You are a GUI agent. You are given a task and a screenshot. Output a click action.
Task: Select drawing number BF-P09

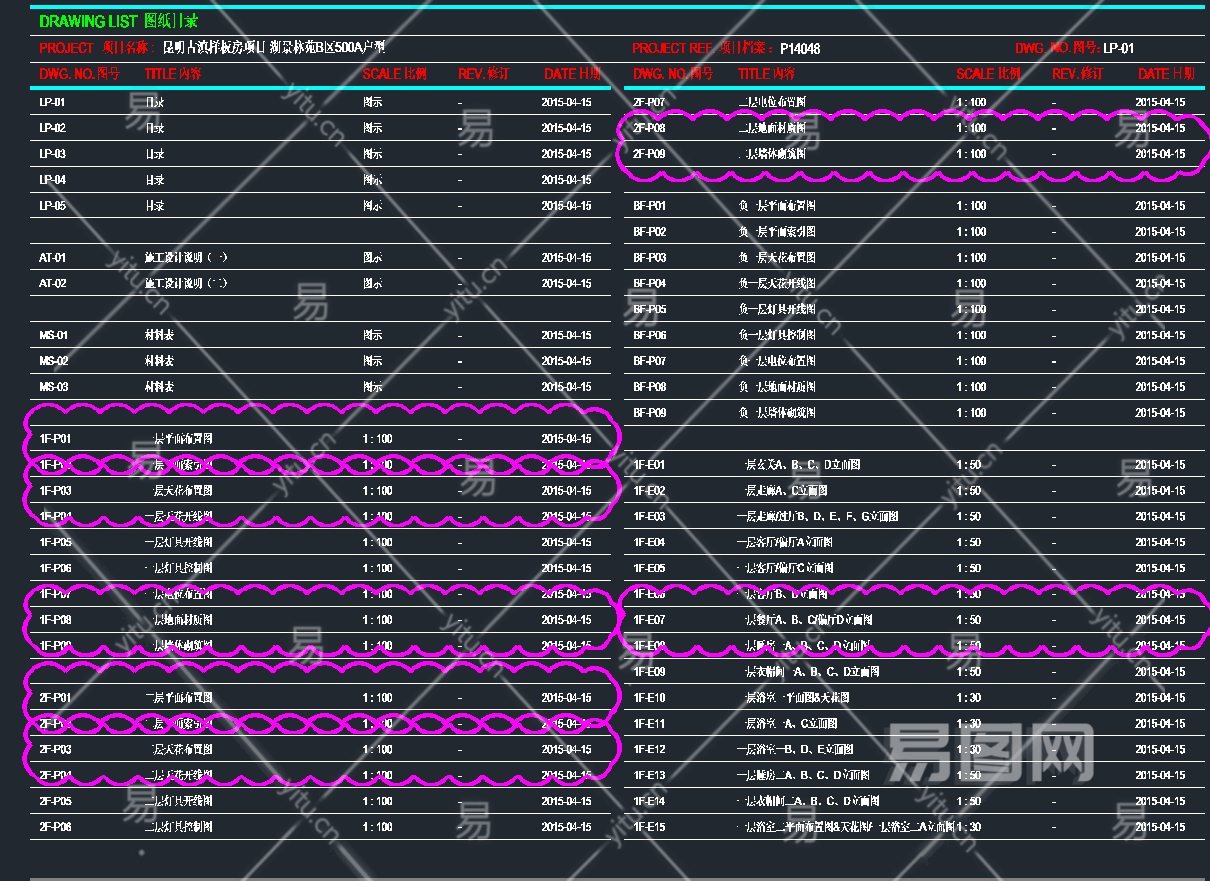[x=649, y=413]
